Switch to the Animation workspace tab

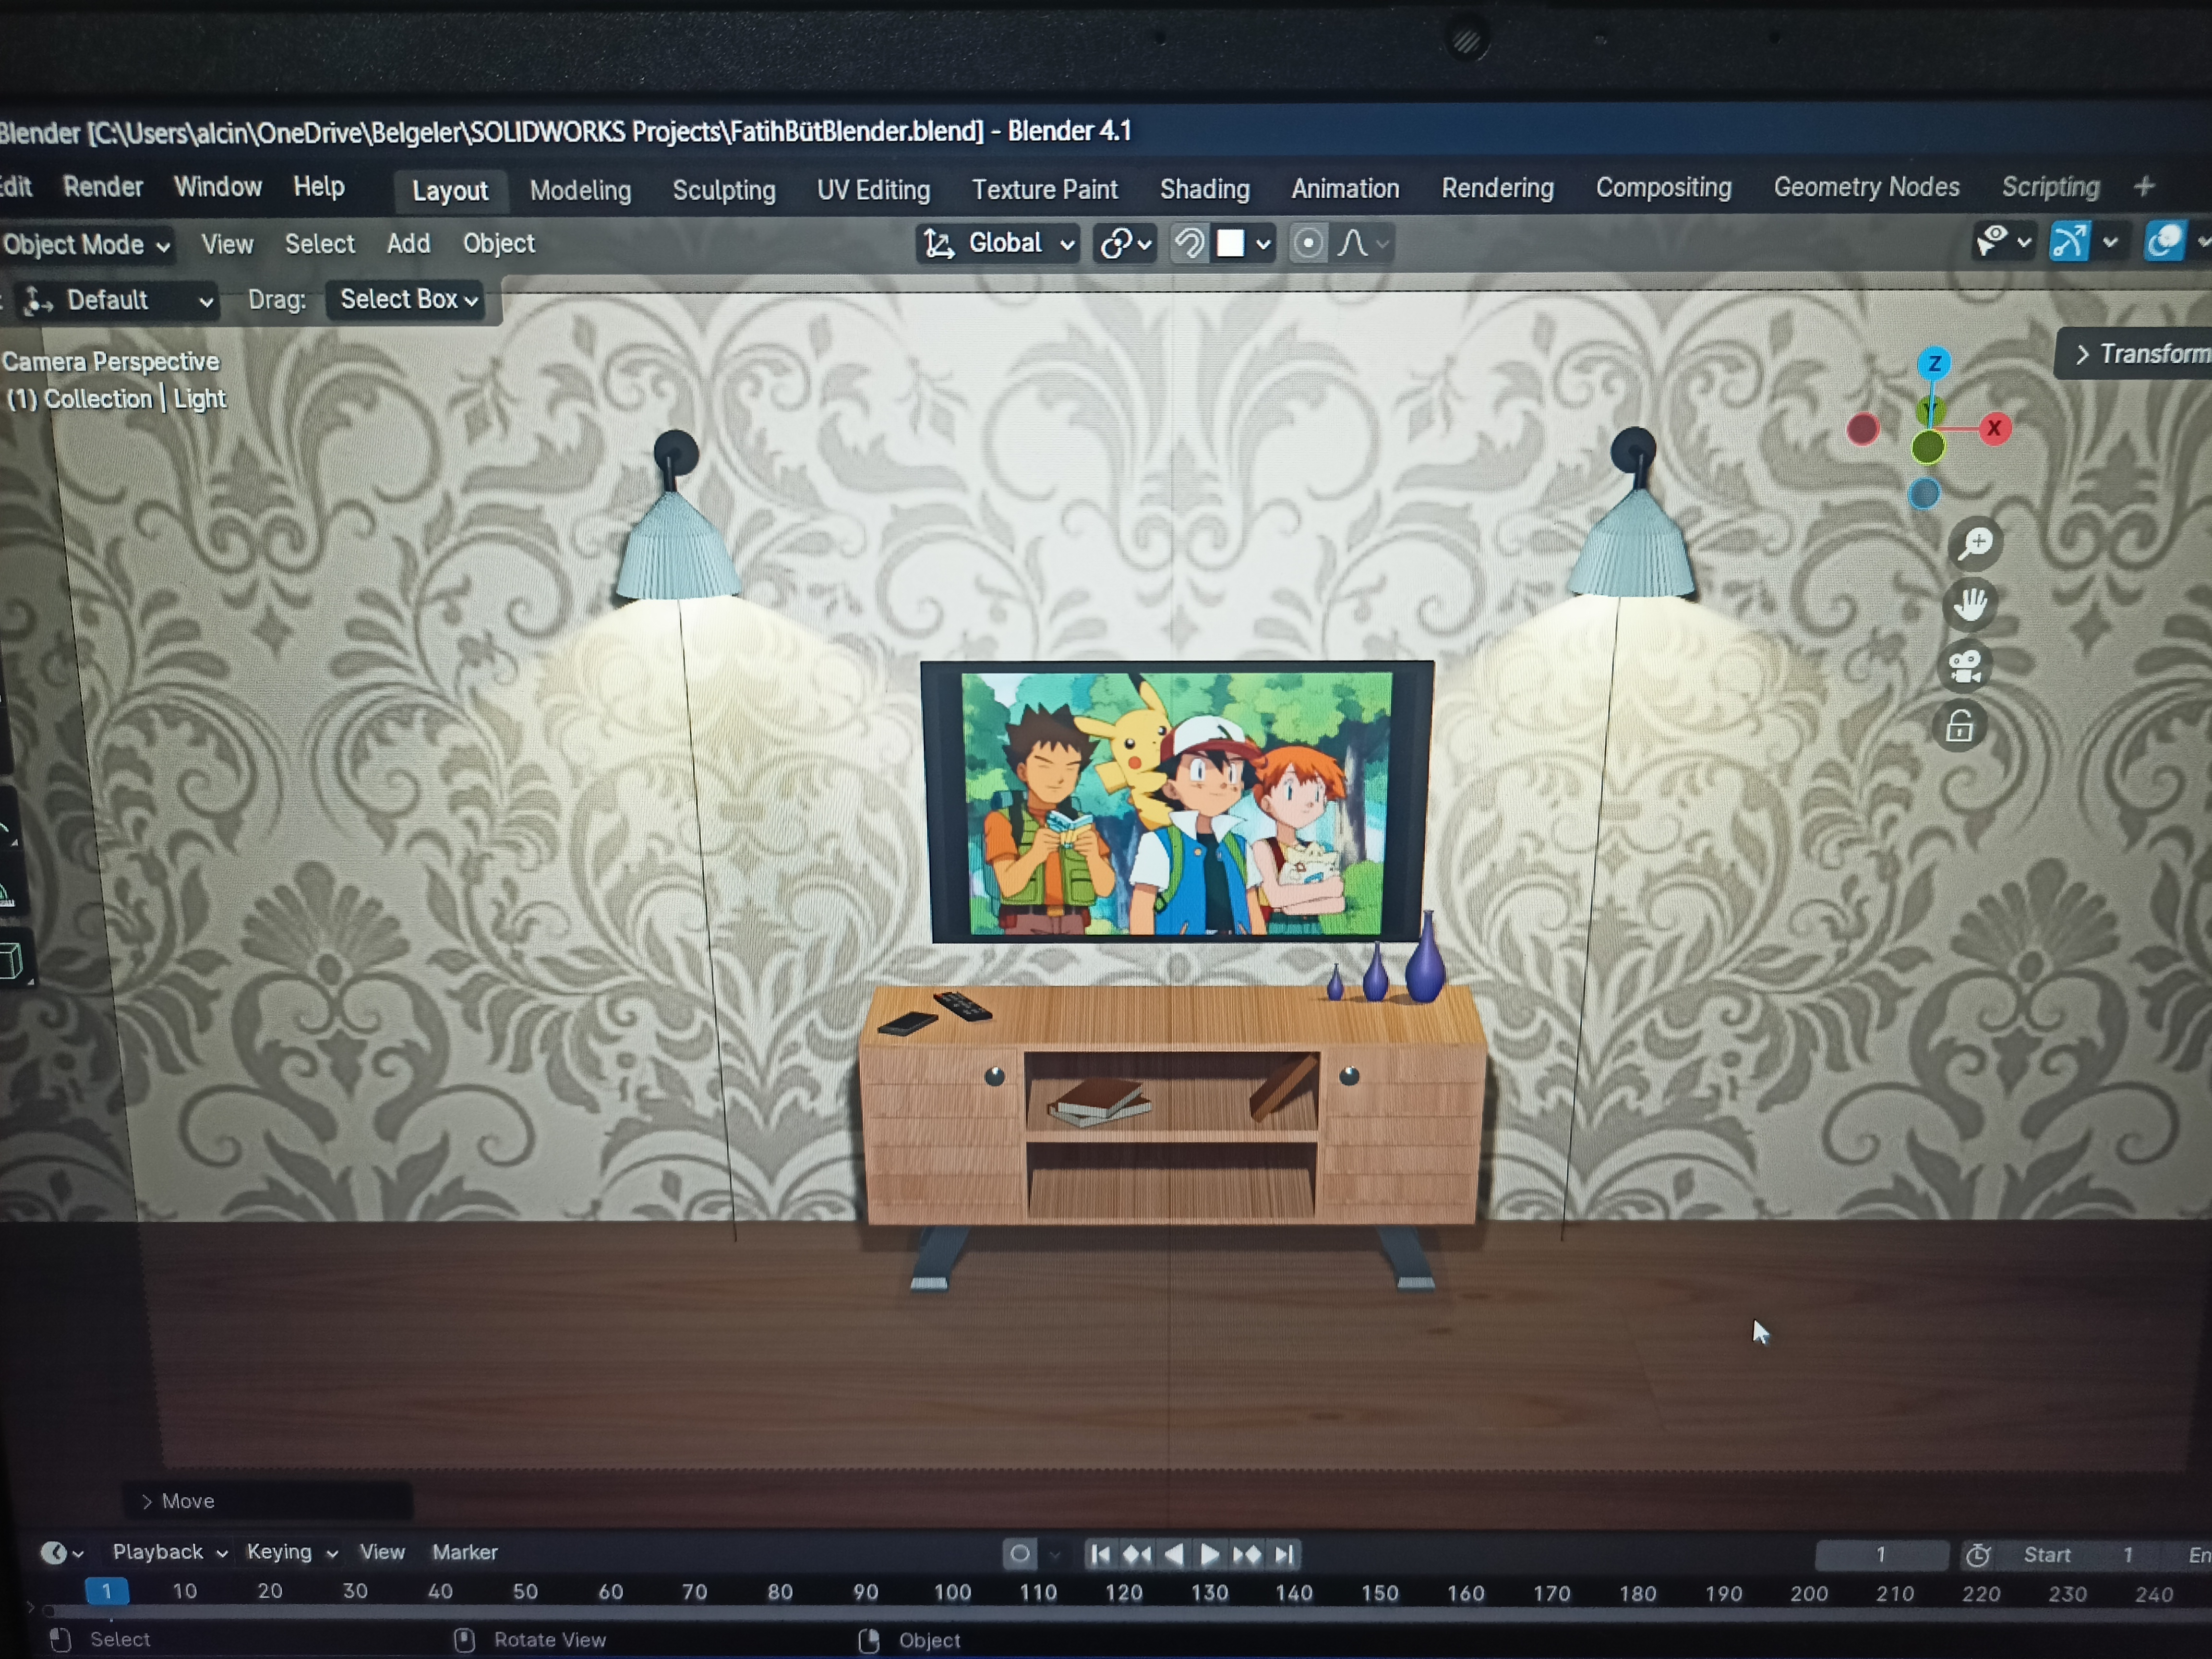pyautogui.click(x=1345, y=188)
